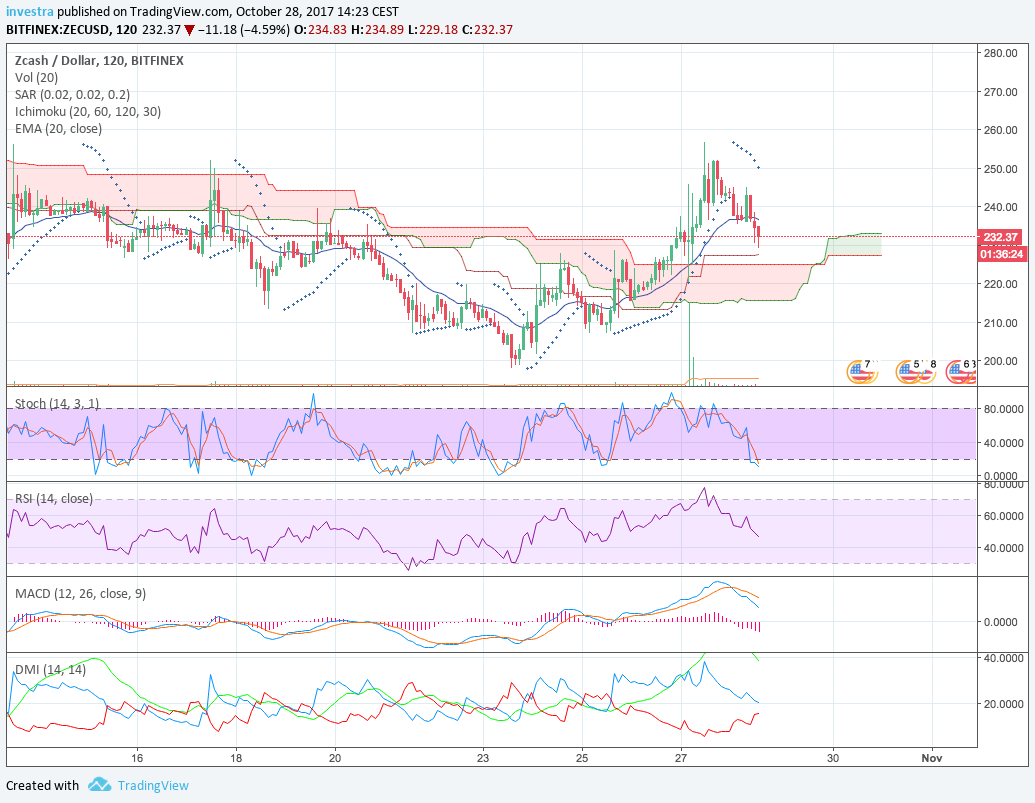
Task: Click the 220.00 price axis label
Action: click(x=1000, y=284)
